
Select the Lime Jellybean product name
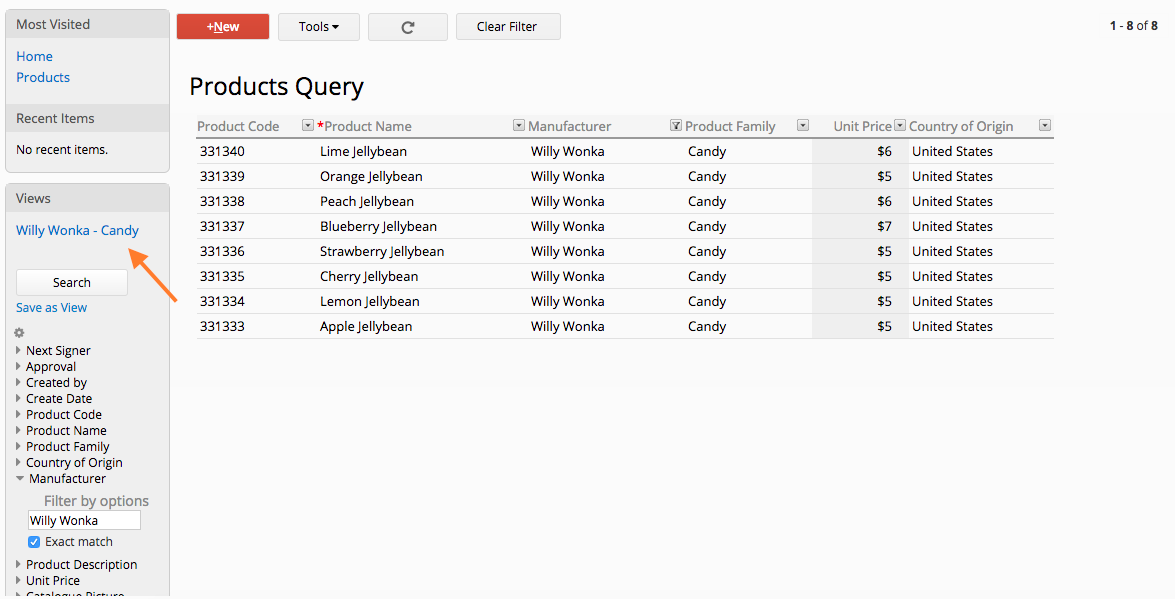(x=363, y=151)
